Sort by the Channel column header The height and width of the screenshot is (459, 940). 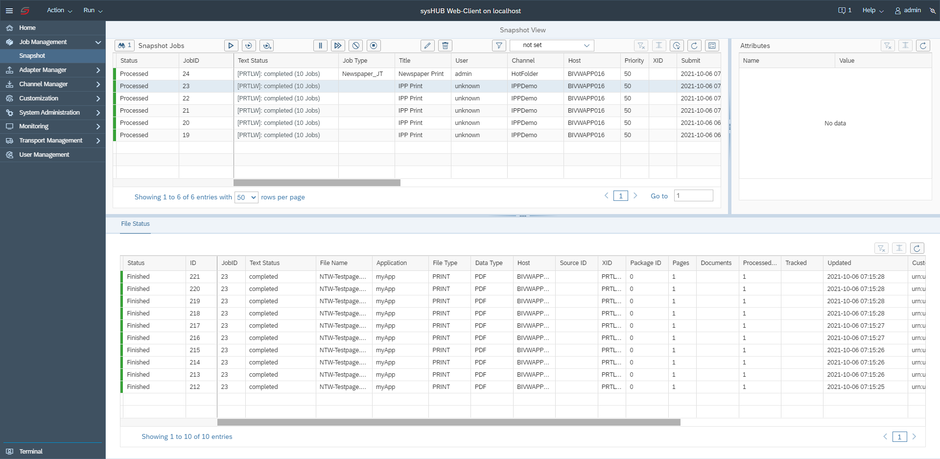pos(535,61)
